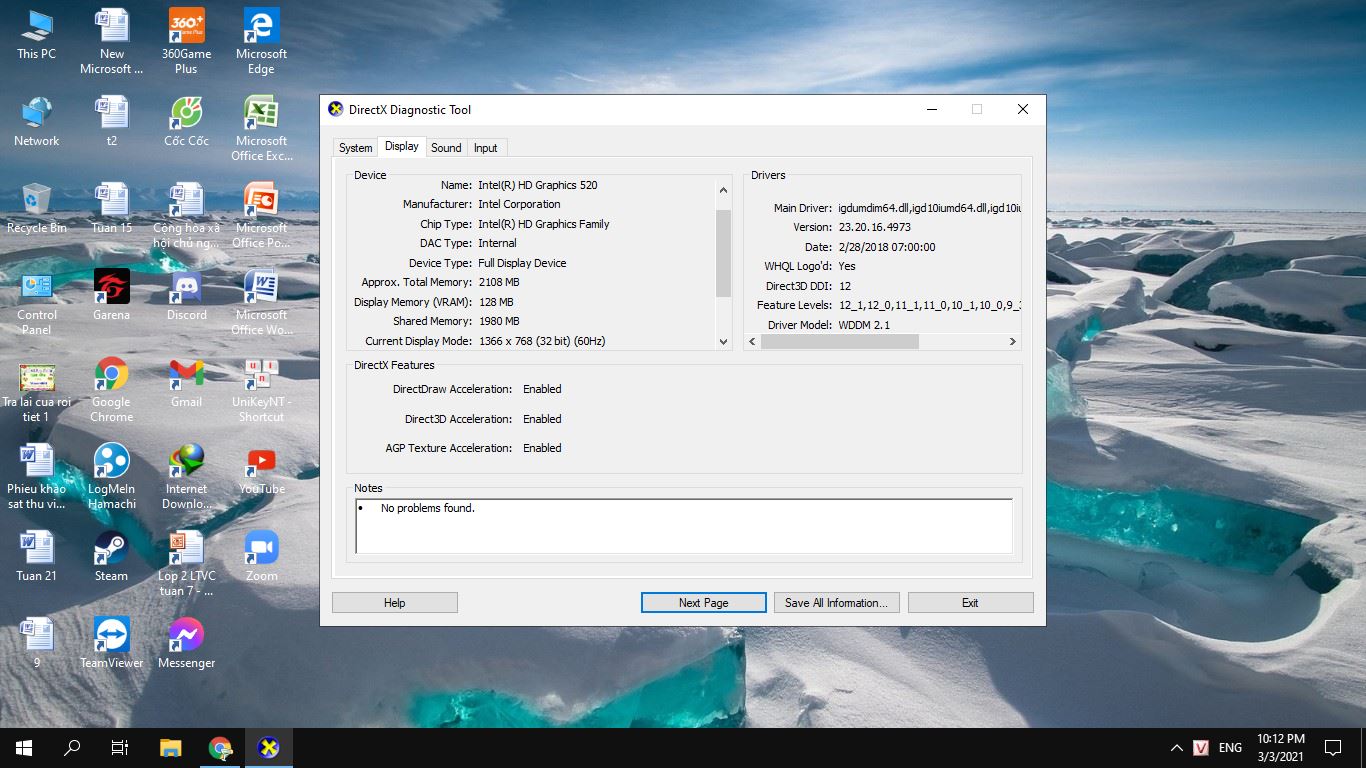
Task: Switch to the System tab
Action: (x=355, y=148)
